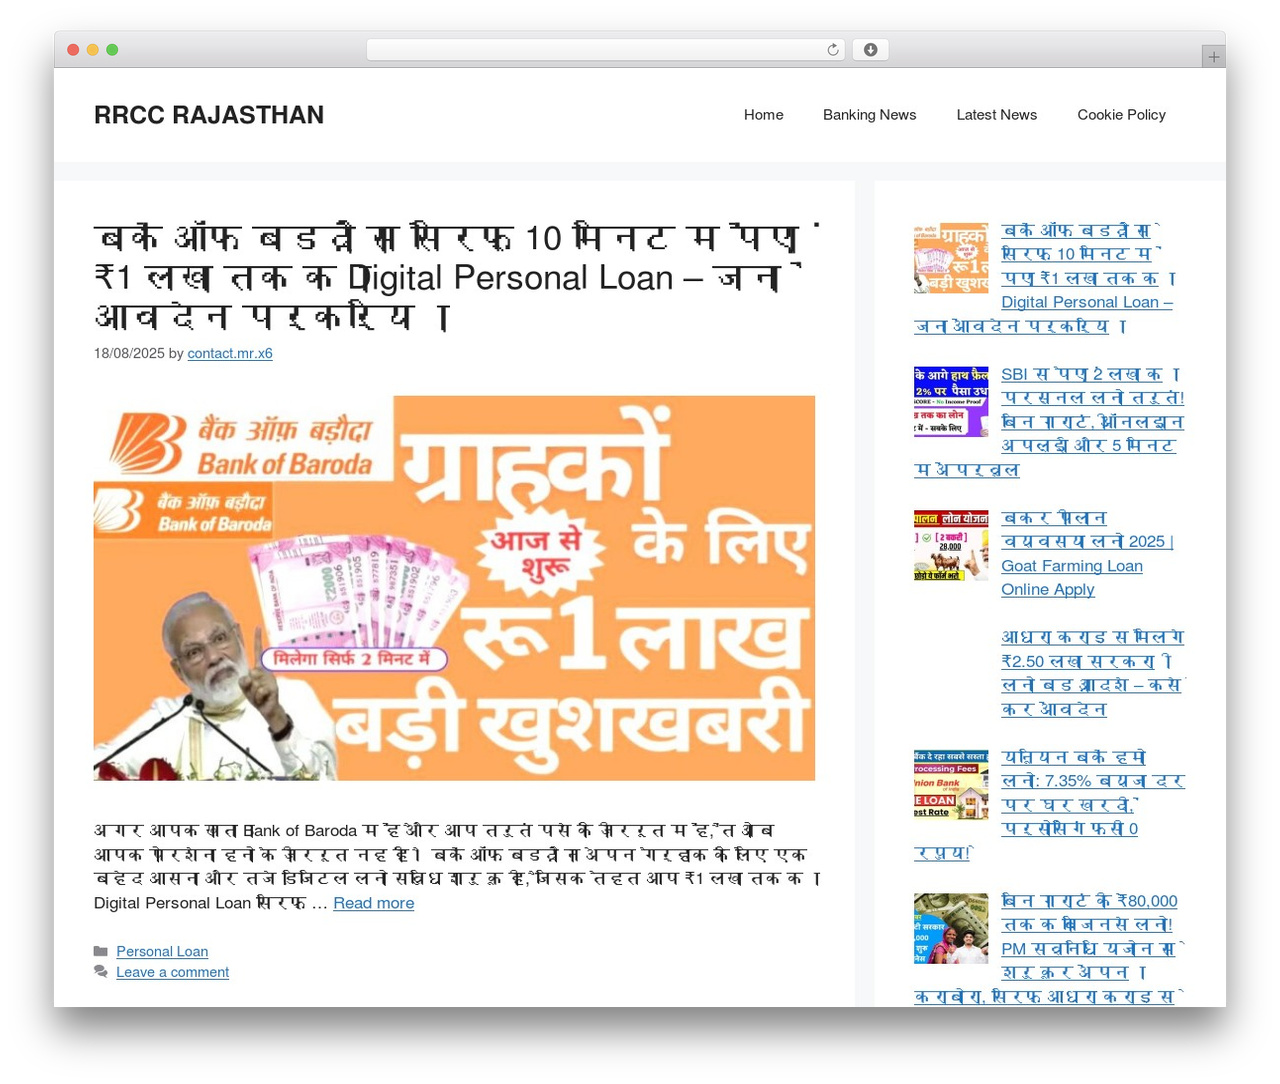1280x1084 pixels.
Task: Click the Read more link
Action: click(x=373, y=903)
